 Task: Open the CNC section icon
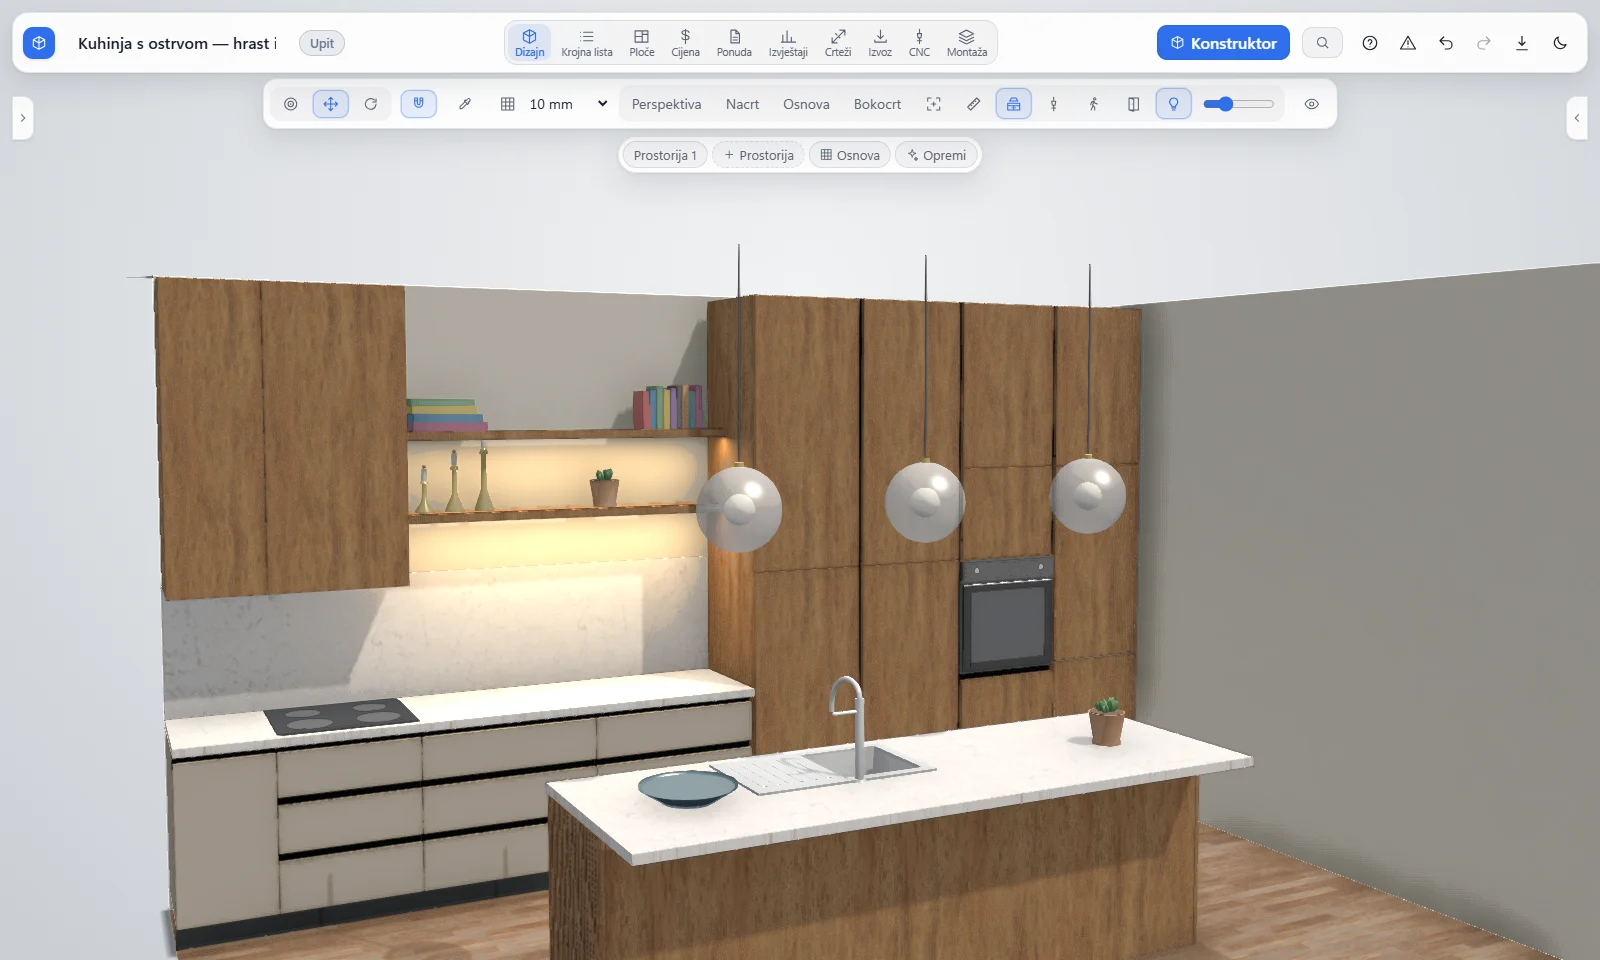tap(919, 43)
